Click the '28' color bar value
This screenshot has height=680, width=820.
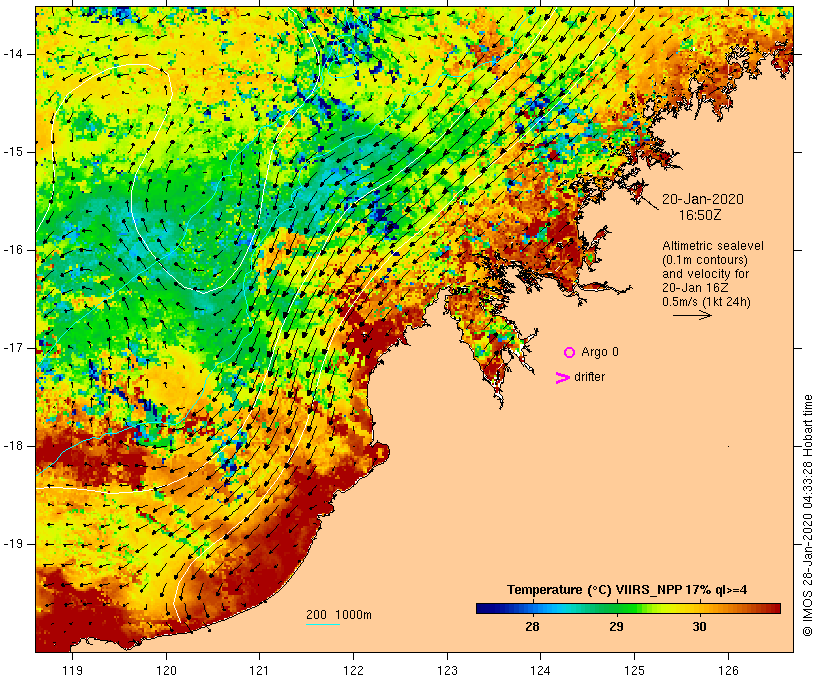click(x=532, y=626)
